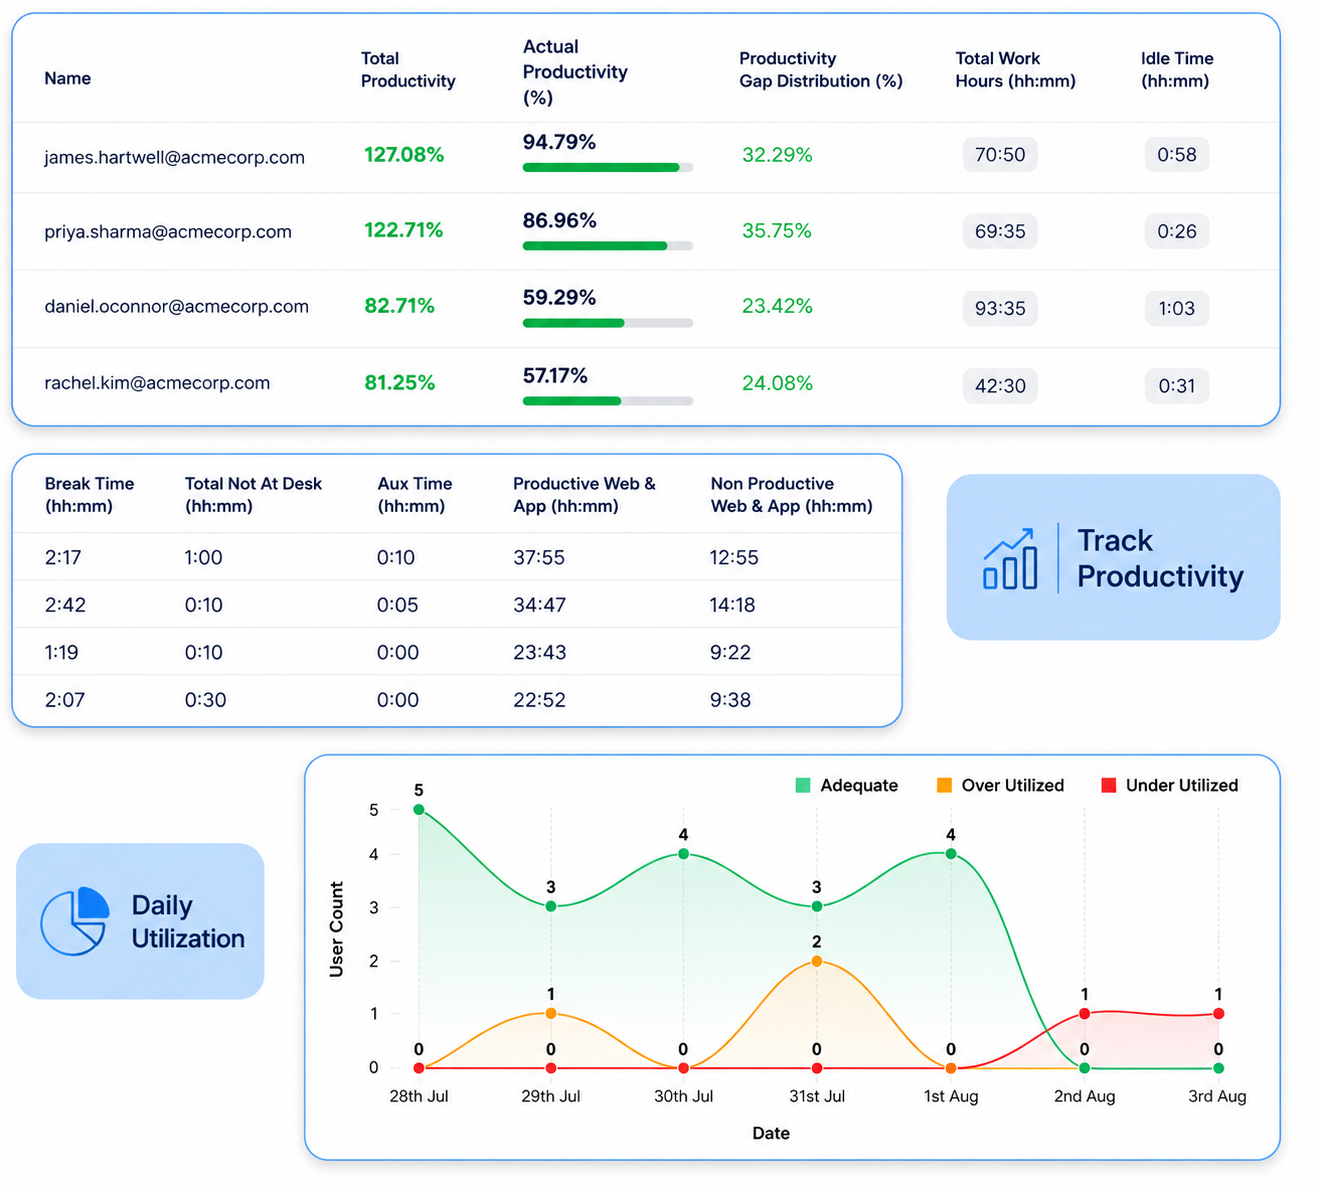Viewport: 1320px width, 1191px height.
Task: Click the Adequate data point at 30th Jul
Action: [684, 854]
